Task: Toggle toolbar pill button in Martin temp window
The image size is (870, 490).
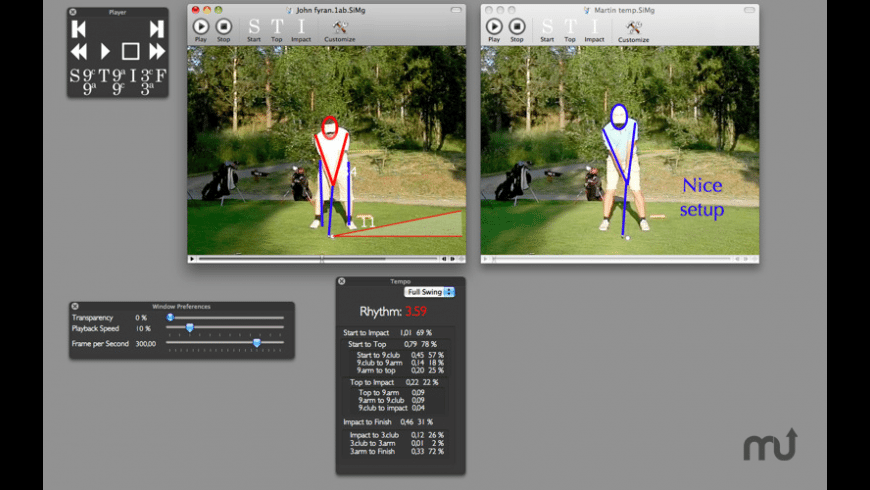Action: click(749, 10)
